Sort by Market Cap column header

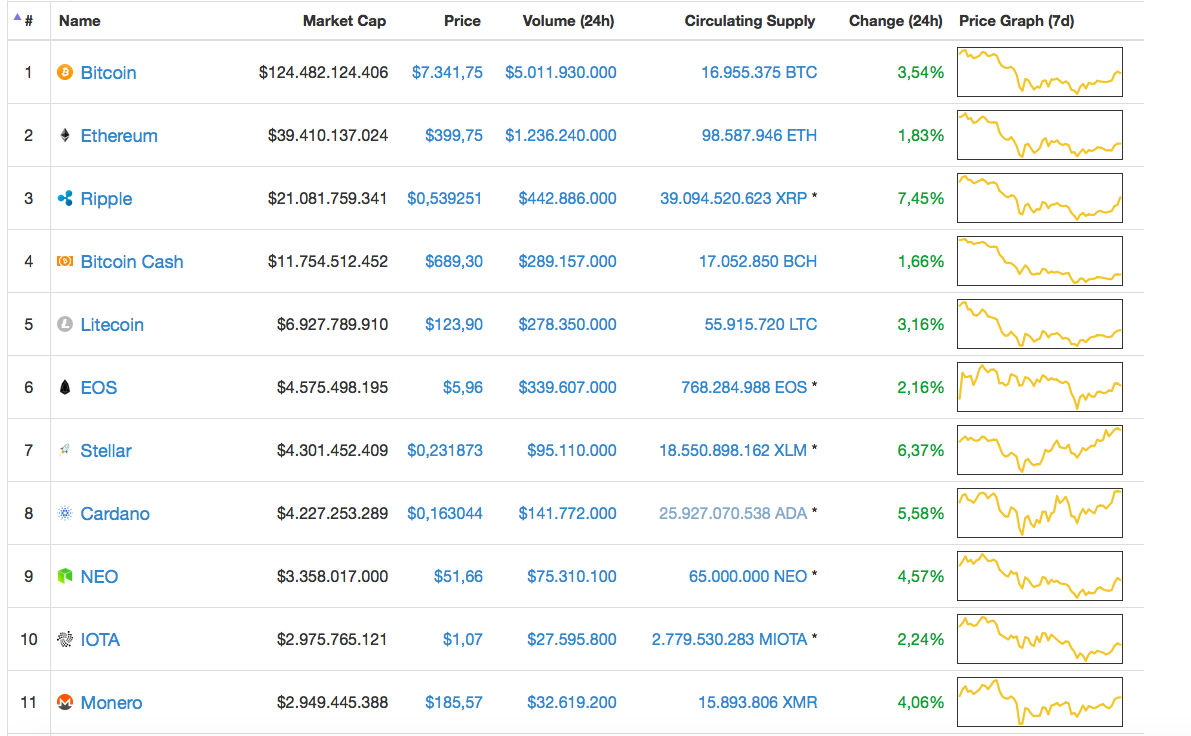click(344, 20)
